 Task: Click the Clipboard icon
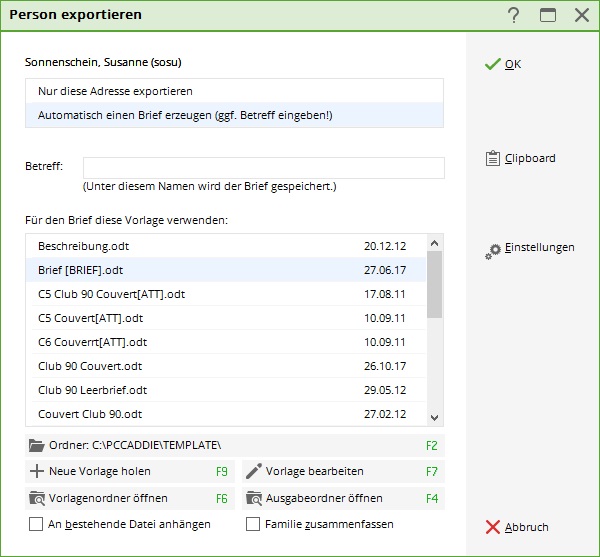click(x=492, y=158)
